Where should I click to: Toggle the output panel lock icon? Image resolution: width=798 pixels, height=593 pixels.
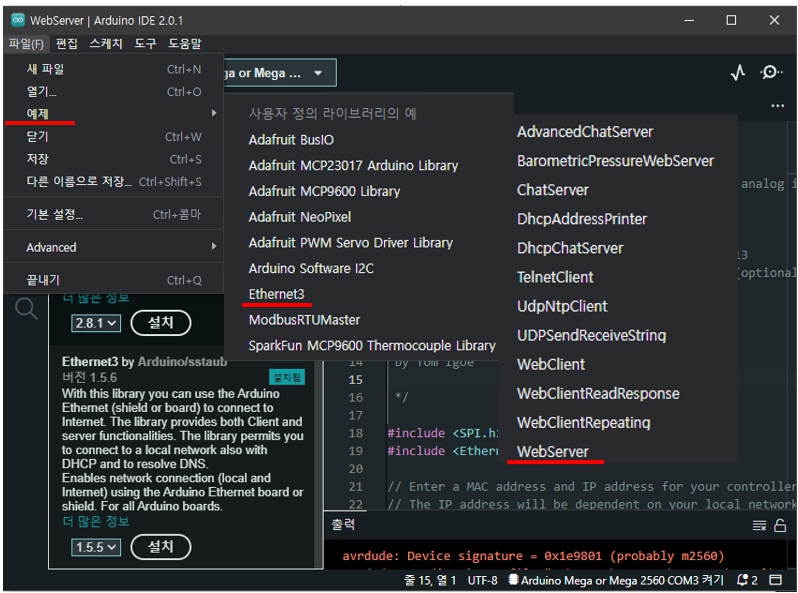[780, 526]
